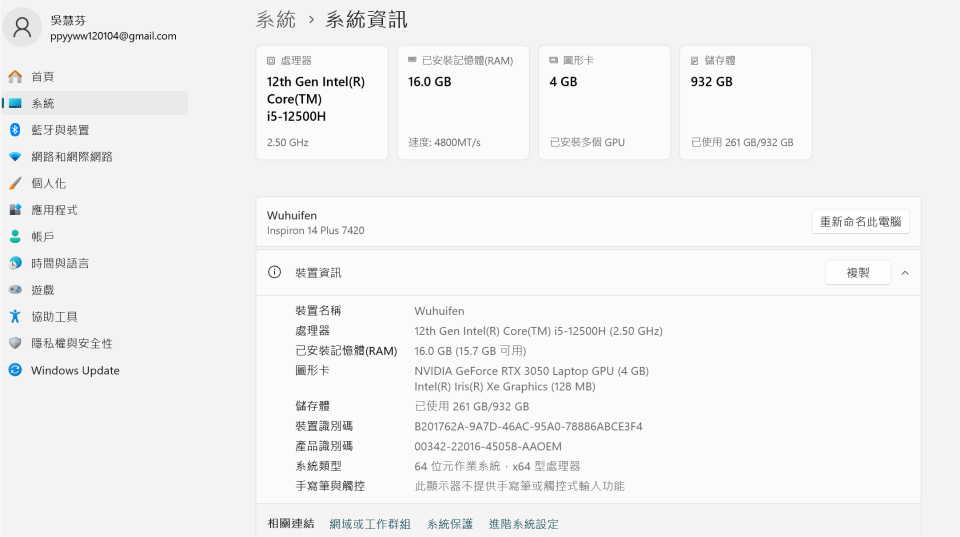Select the 產品識別碼 value 00342-22016-45058-AAOEM
Image resolution: width=960 pixels, height=537 pixels.
click(488, 446)
